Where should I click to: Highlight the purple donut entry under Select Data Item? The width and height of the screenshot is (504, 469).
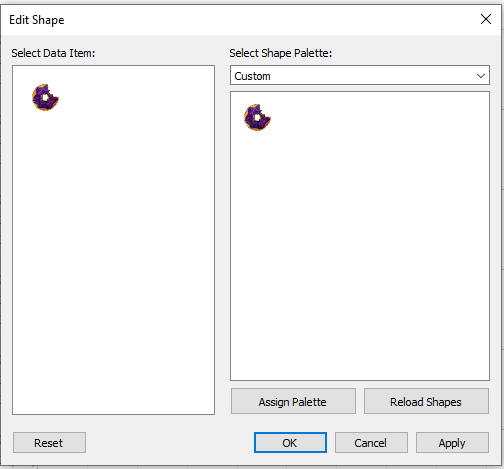coord(45,97)
